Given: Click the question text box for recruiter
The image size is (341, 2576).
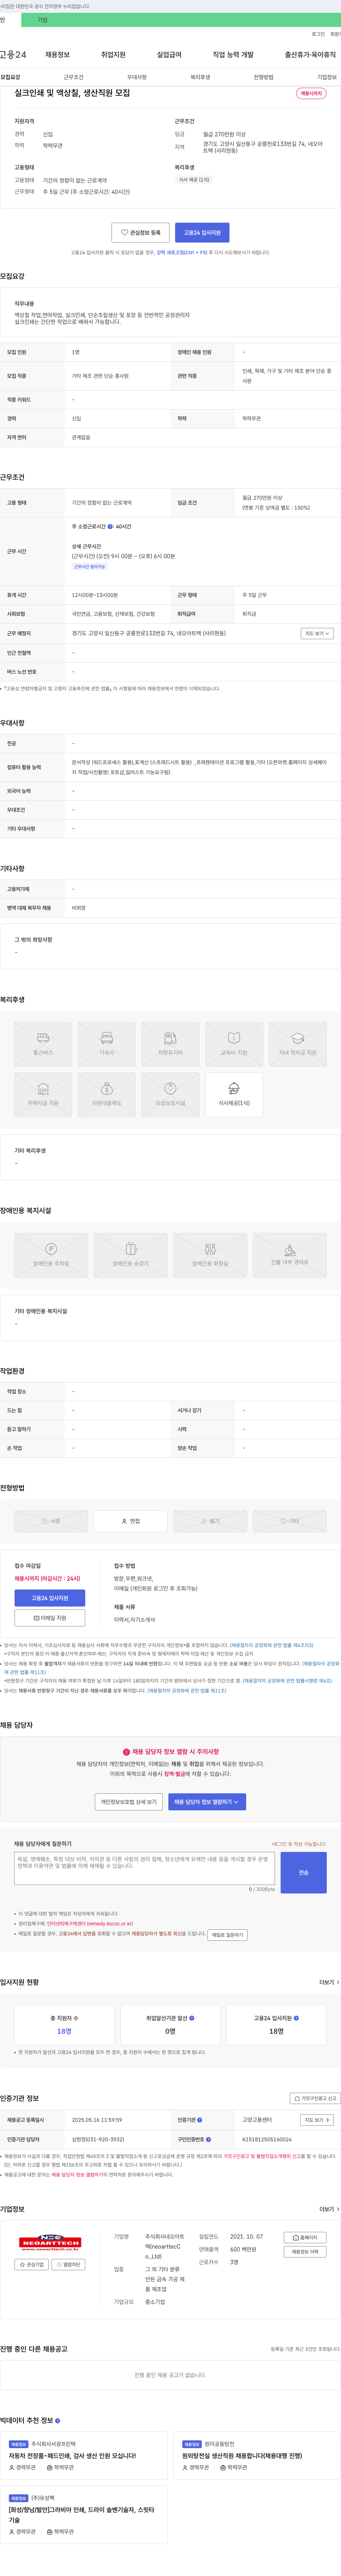Looking at the screenshot, I should [144, 1868].
